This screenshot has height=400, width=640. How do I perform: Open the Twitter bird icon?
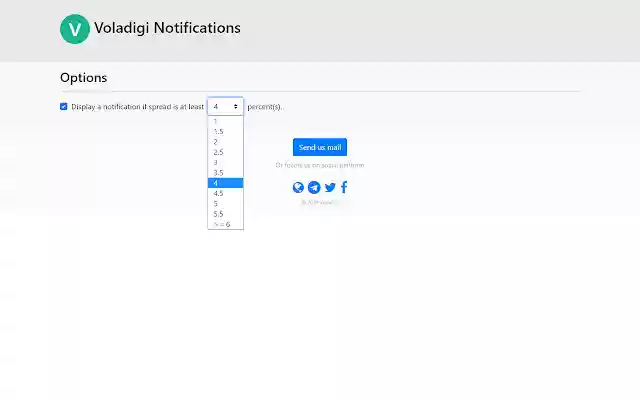coord(330,187)
